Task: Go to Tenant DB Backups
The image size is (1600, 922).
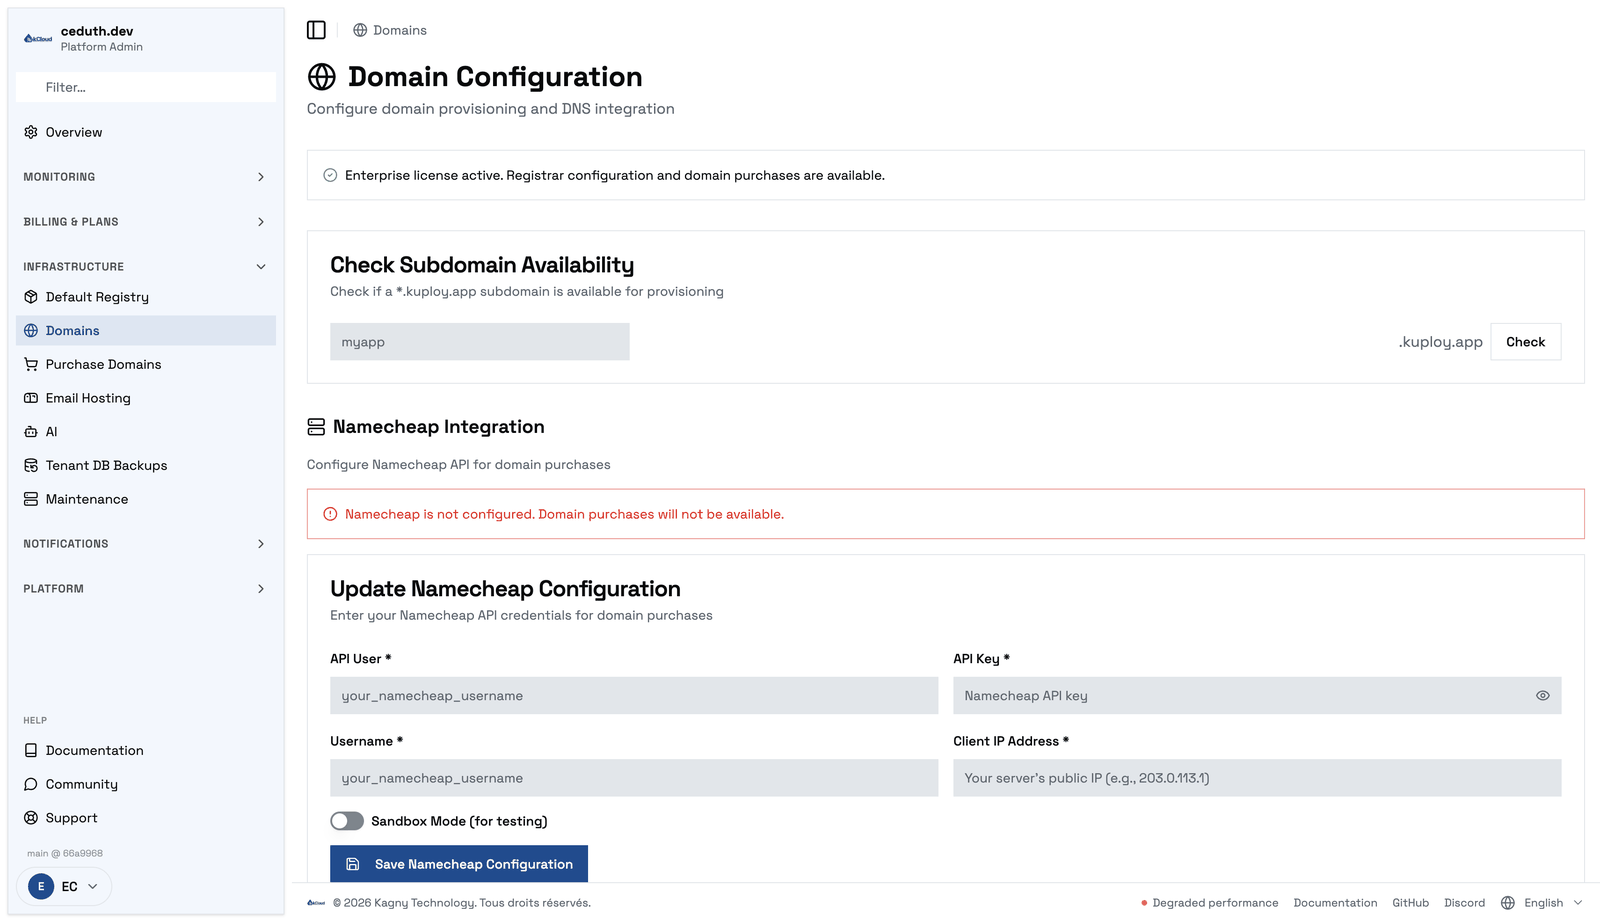Action: [146, 465]
